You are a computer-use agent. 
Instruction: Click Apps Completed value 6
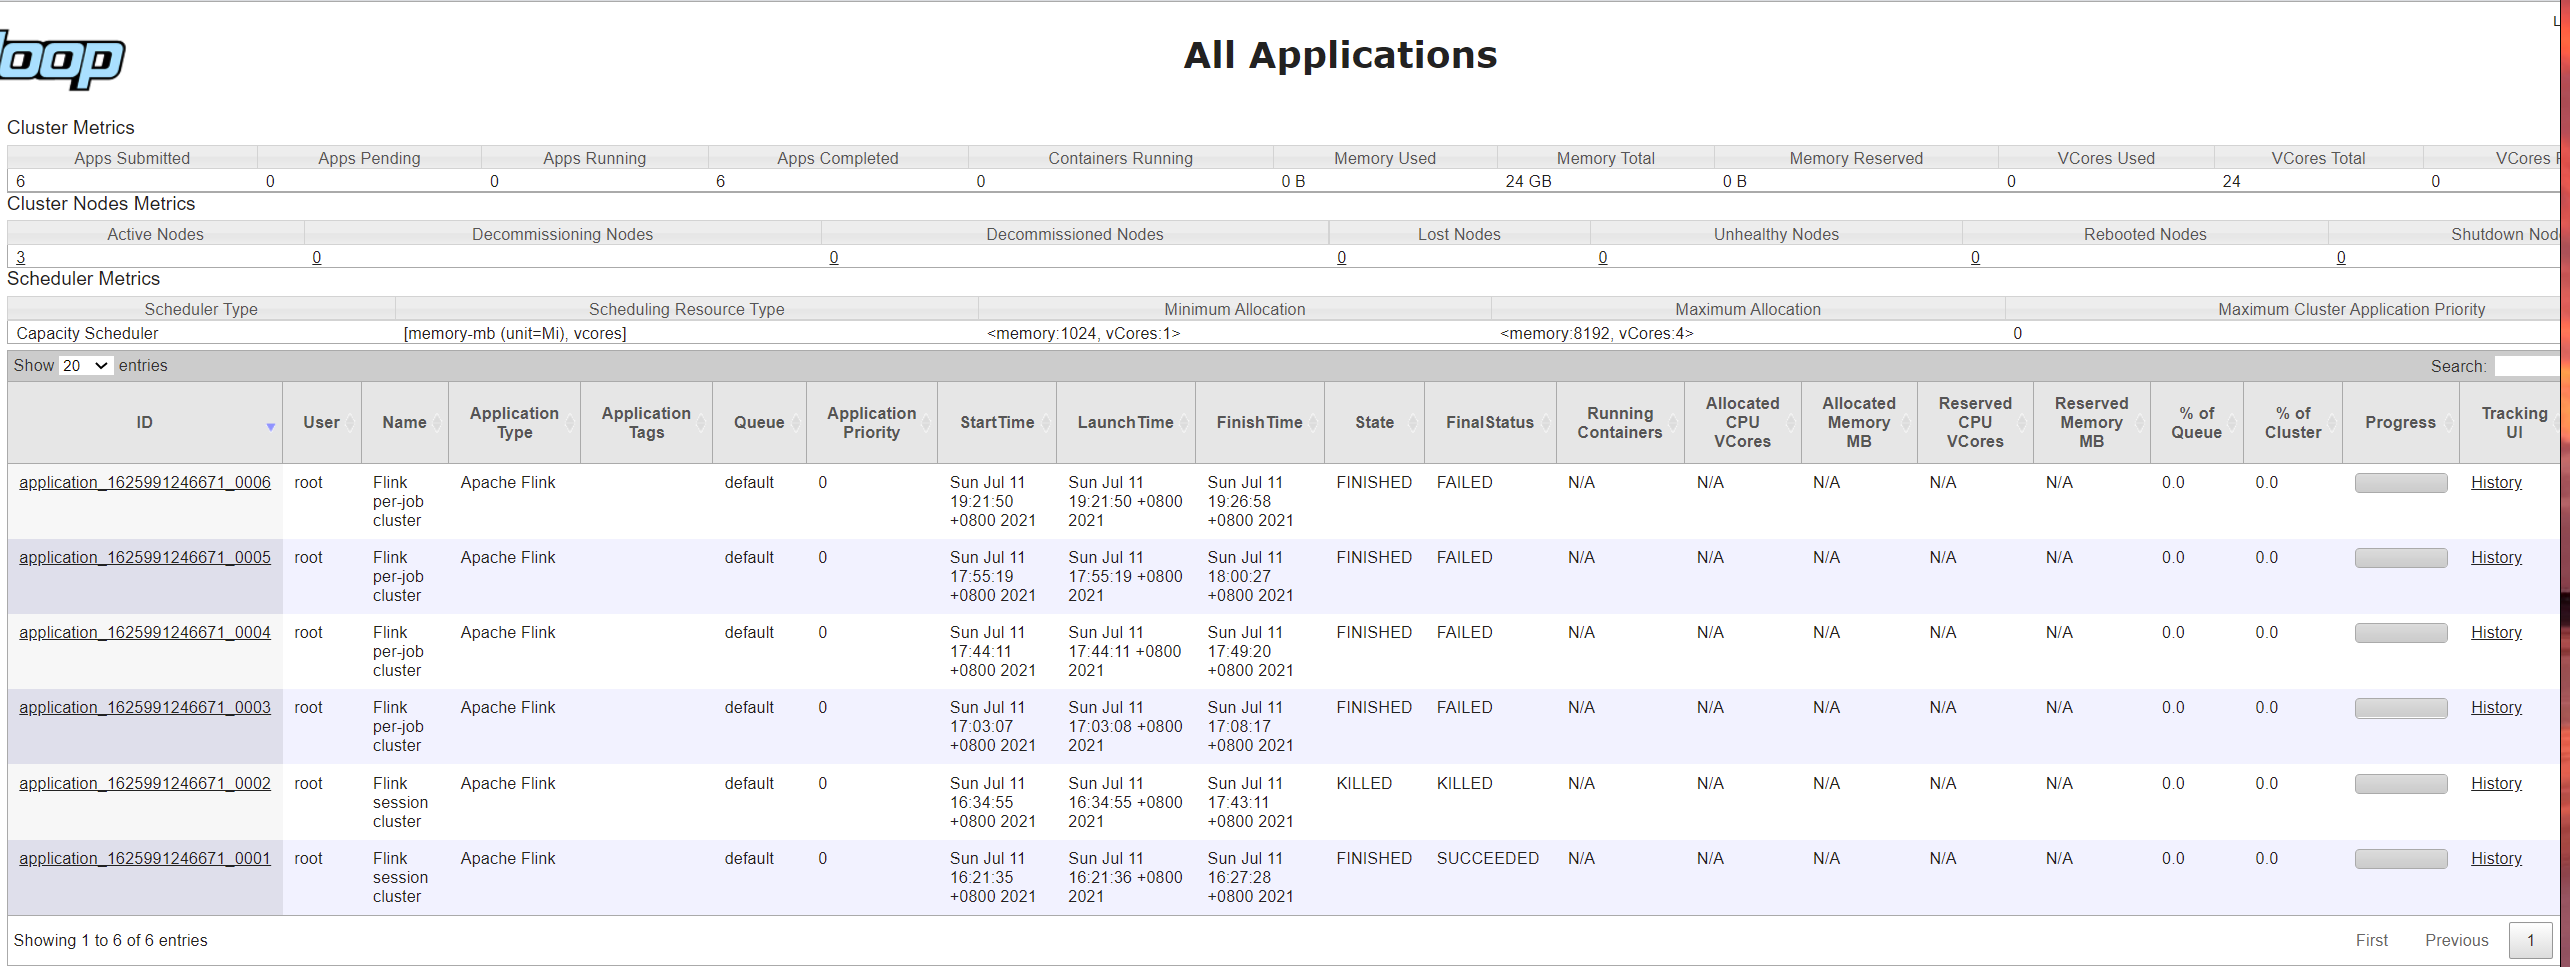click(x=720, y=182)
